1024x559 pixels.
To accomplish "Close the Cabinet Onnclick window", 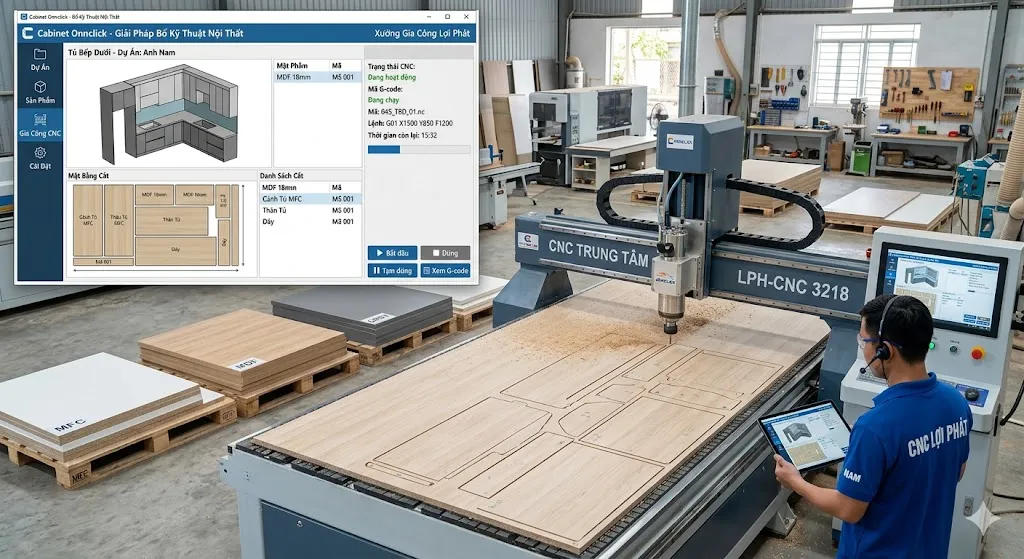I will coord(466,17).
